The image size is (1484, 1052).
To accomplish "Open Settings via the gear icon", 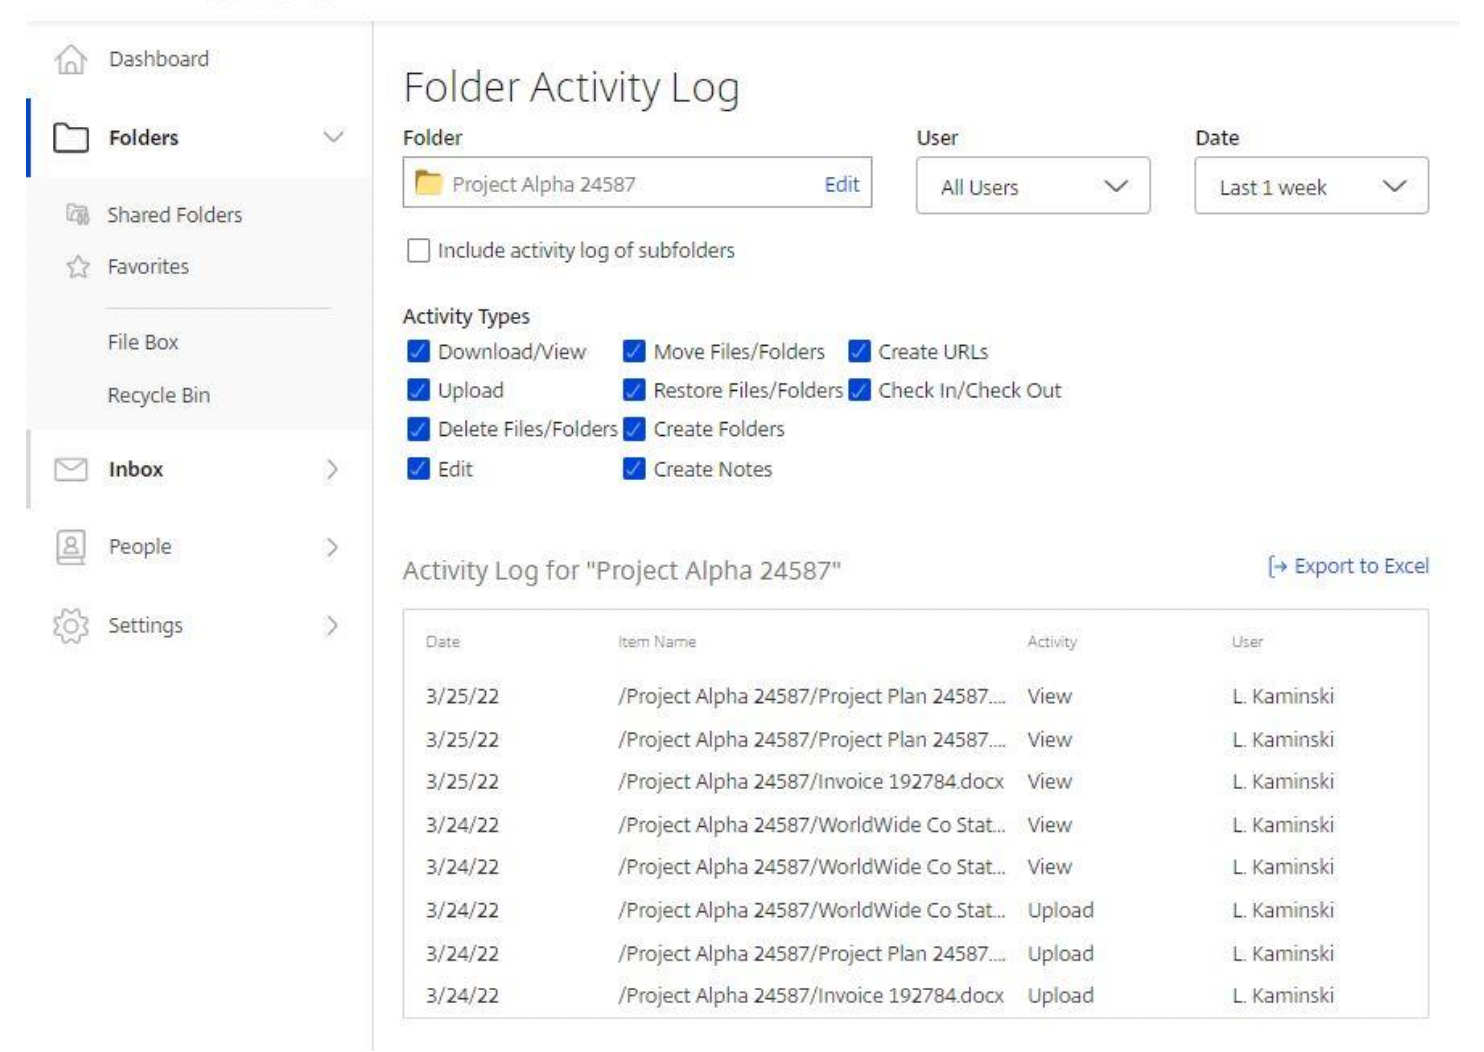I will pos(72,624).
